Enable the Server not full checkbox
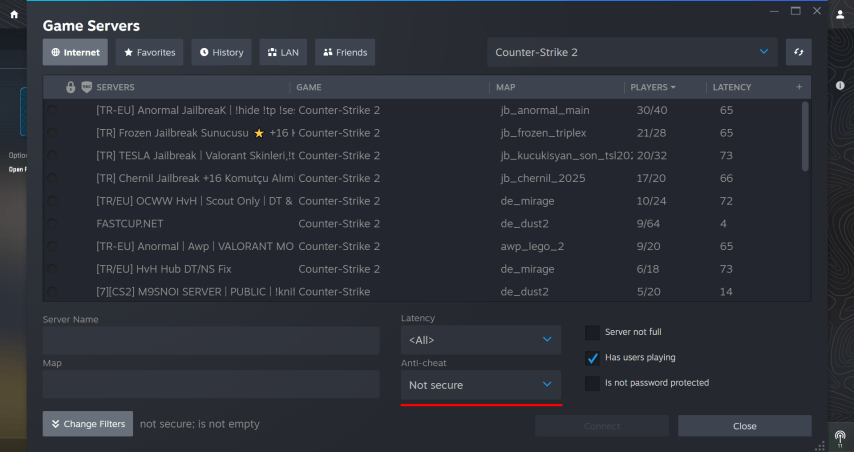 click(592, 332)
